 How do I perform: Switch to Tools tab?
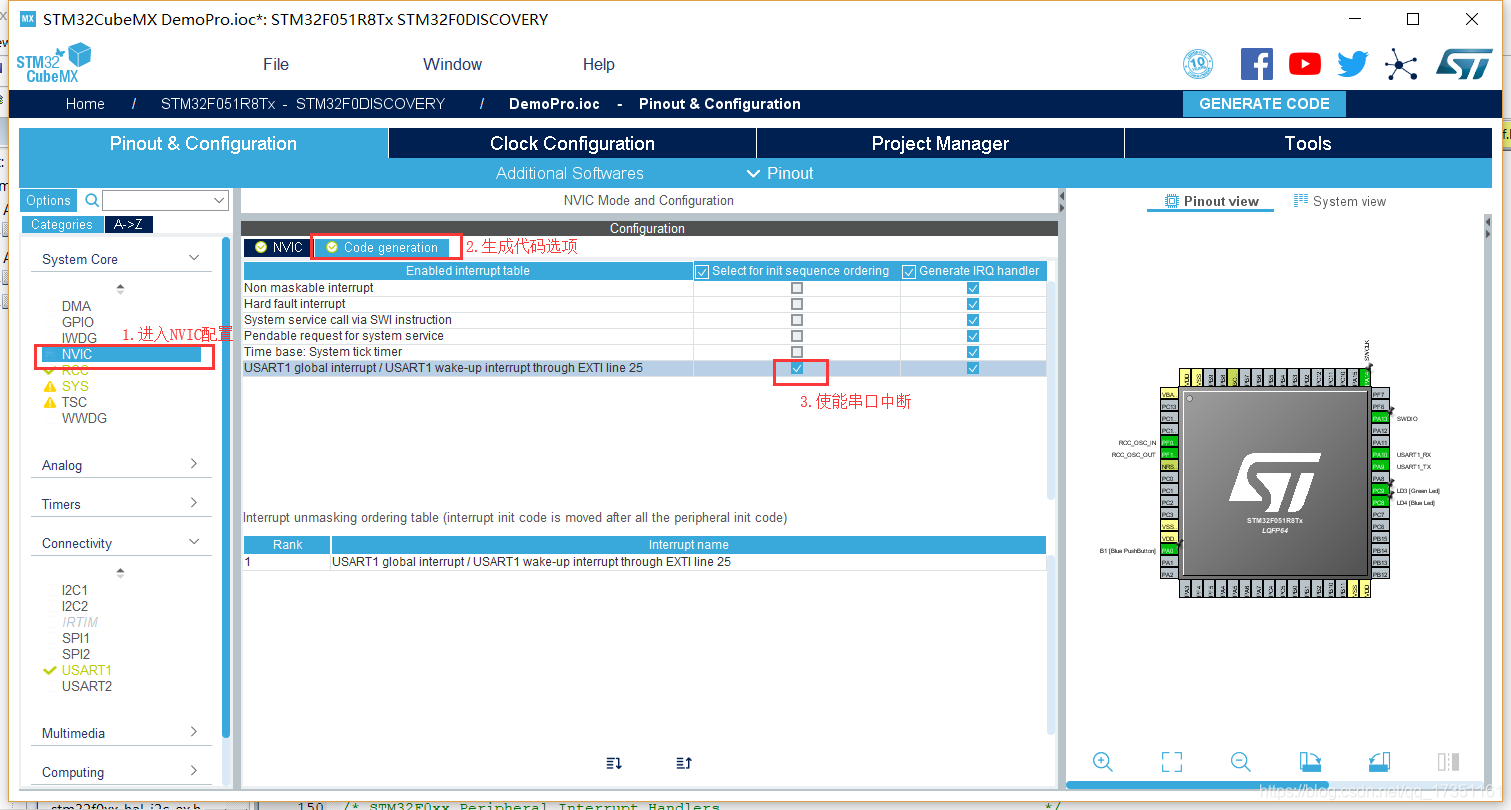tap(1308, 143)
